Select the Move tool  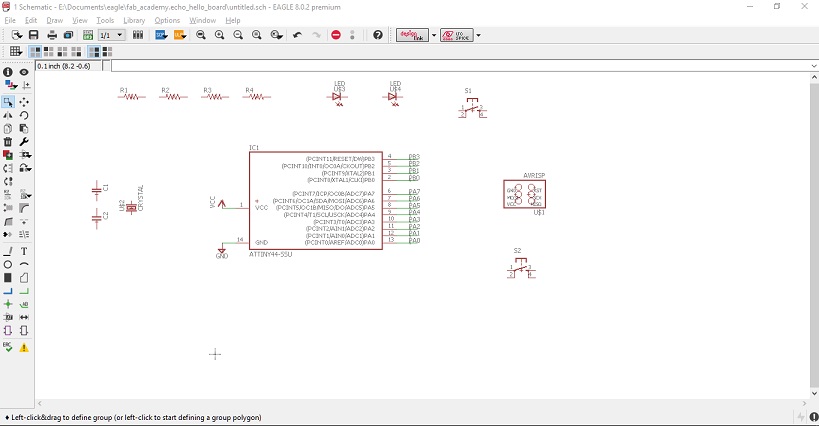(24, 102)
